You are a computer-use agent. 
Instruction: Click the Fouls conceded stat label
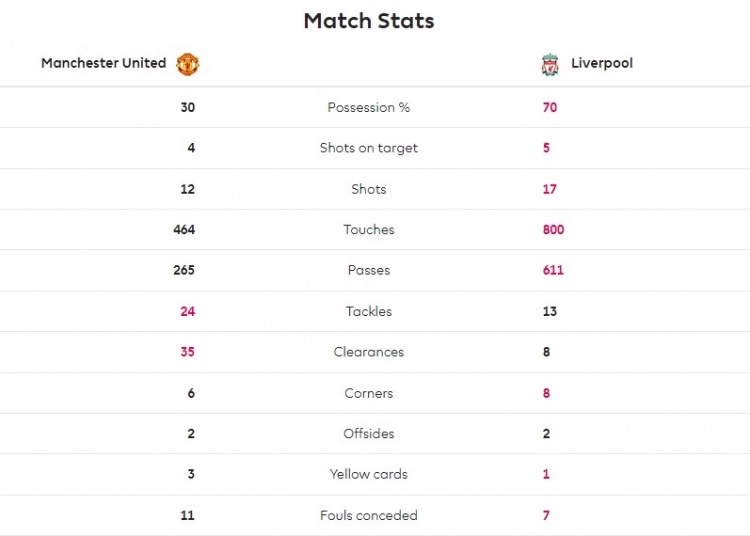tap(369, 515)
